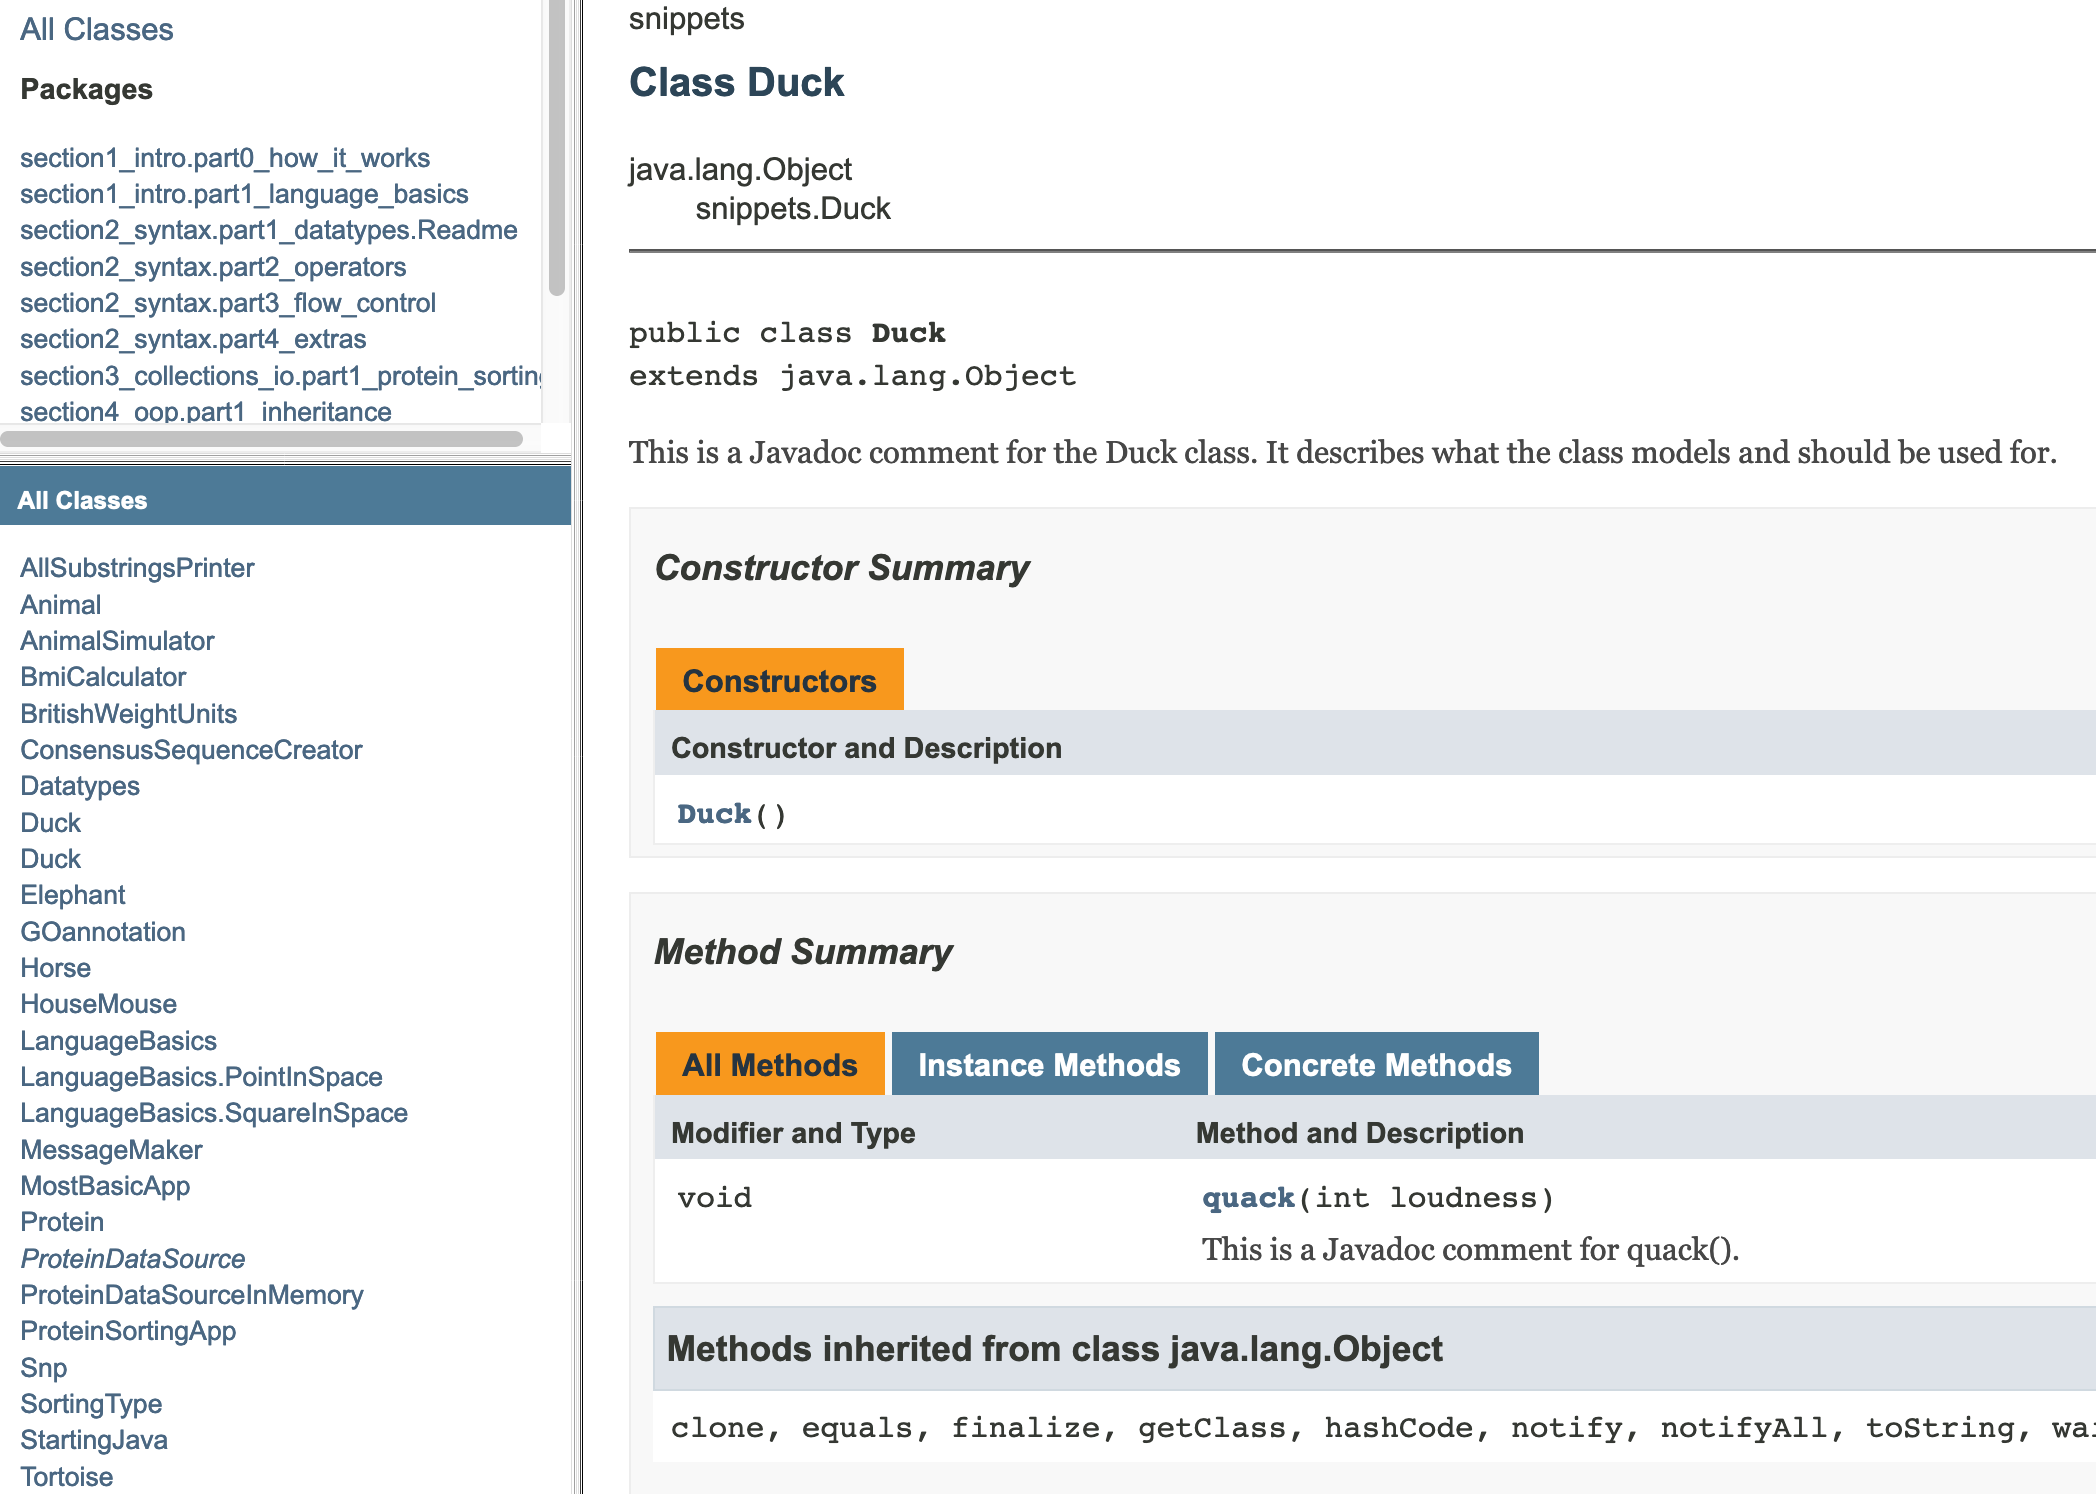Screen dimensions: 2096x1494
Task: Click the section2_syntax.part1_datatypes.Readme package
Action: tap(259, 228)
